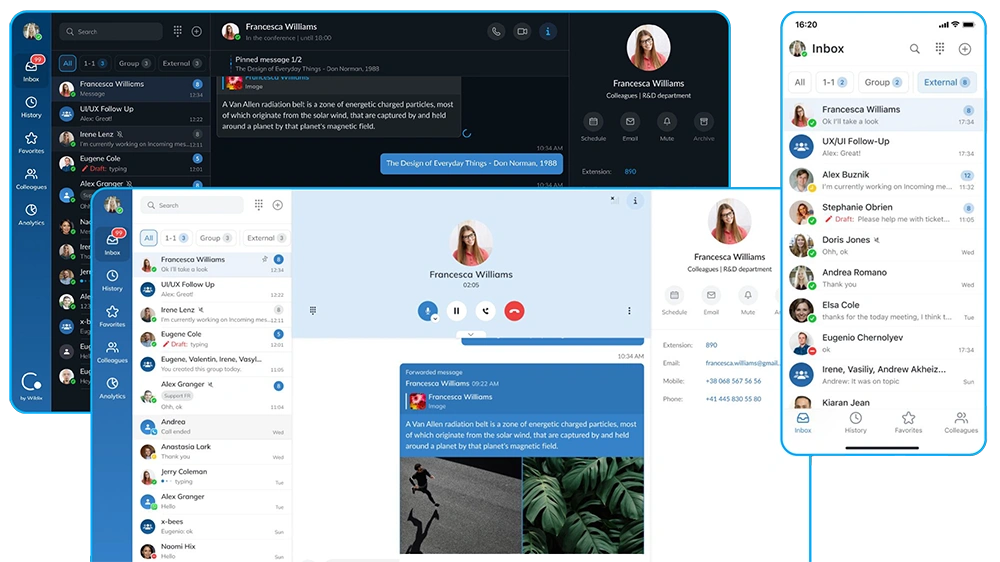
Task: Click the mobile number +38 068 567 56 56
Action: point(733,381)
